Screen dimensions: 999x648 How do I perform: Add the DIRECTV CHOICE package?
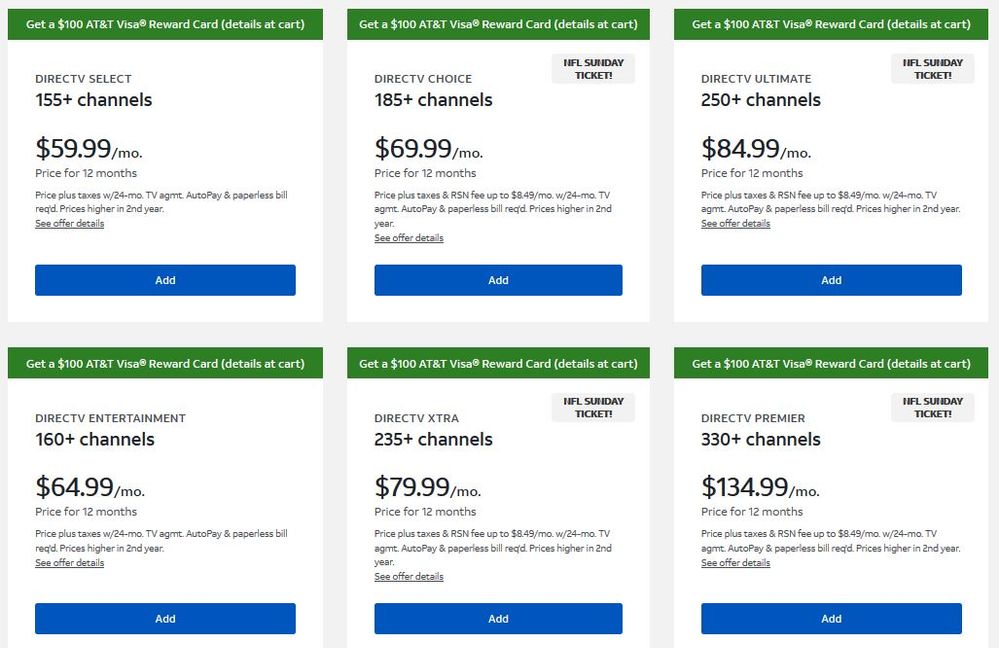coord(498,280)
